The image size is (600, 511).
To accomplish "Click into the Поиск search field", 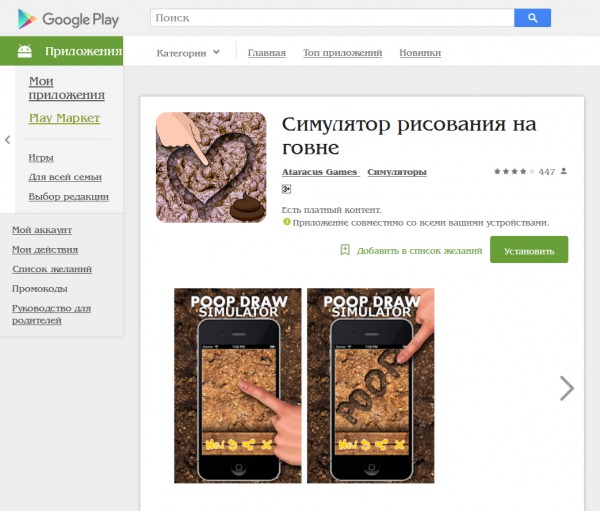I will (x=332, y=18).
